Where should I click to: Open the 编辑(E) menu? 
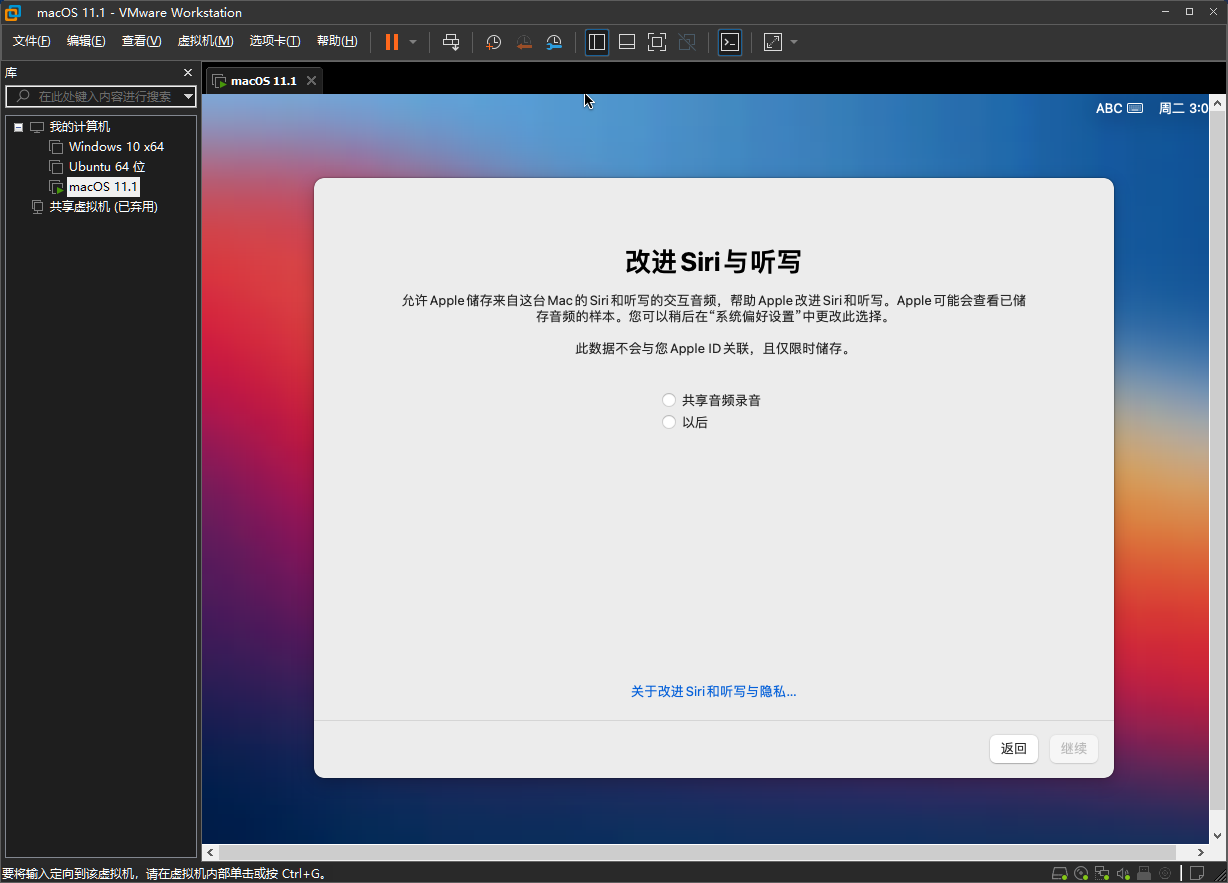(86, 41)
